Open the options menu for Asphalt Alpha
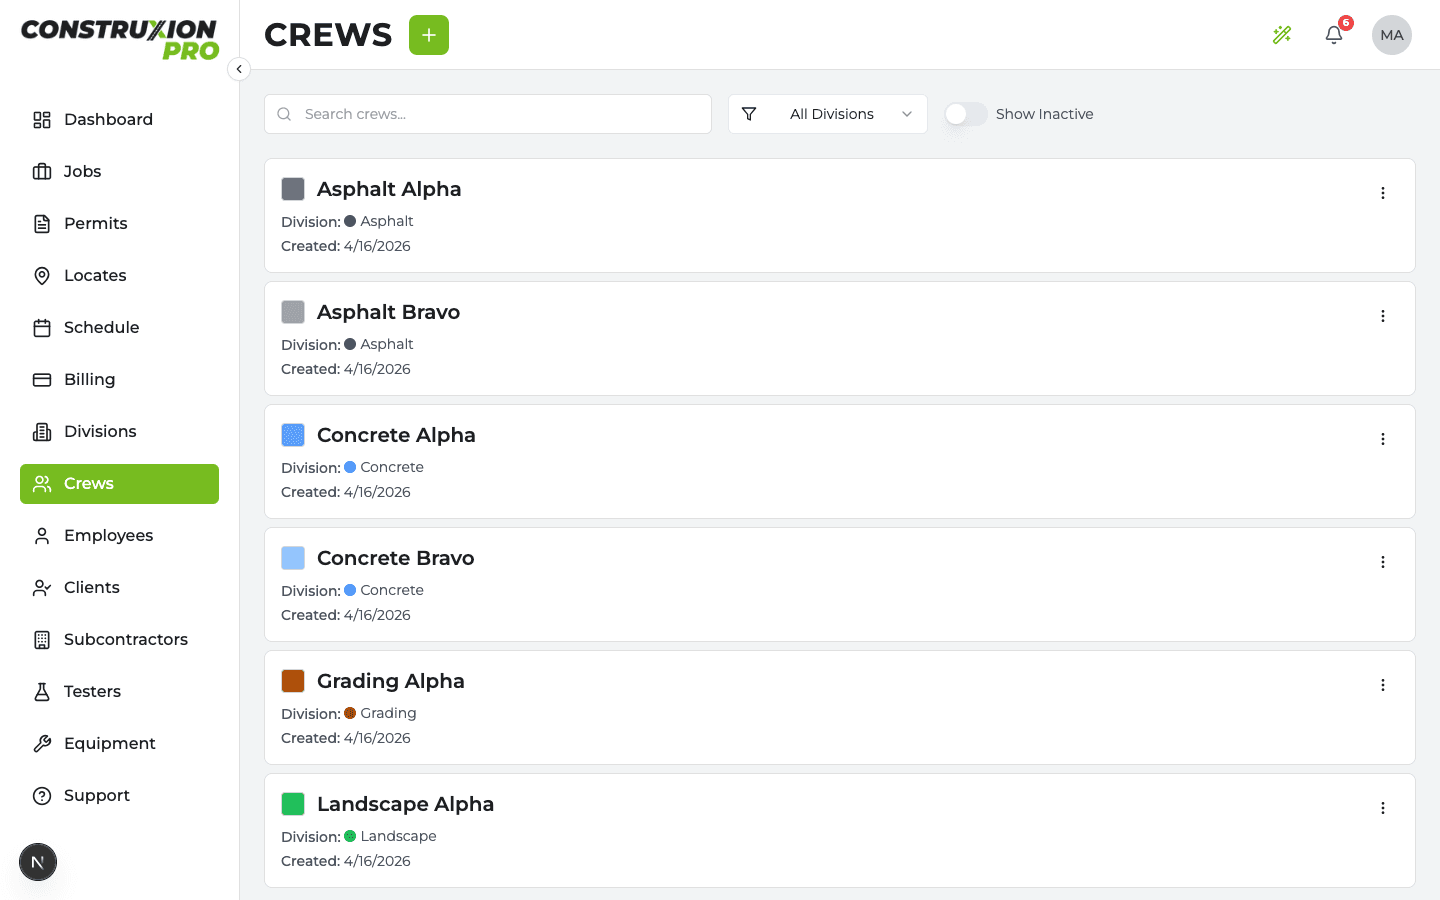 coord(1383,193)
